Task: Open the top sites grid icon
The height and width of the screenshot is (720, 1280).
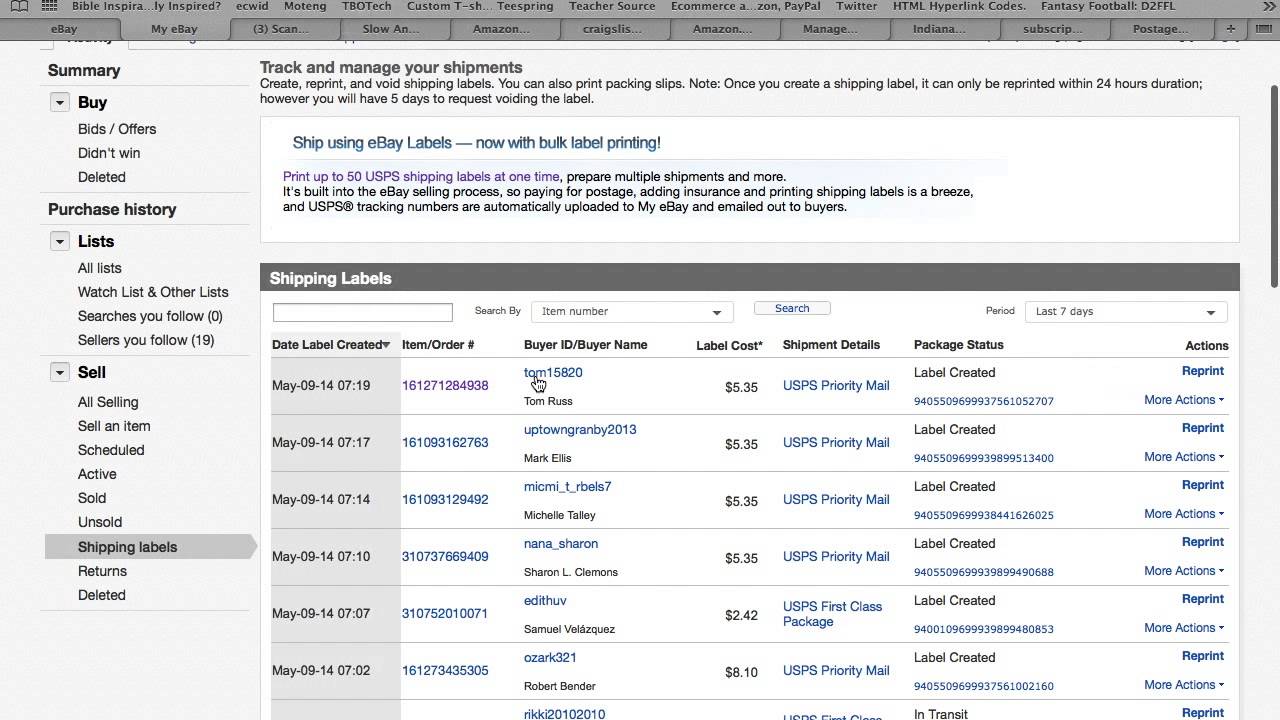Action: tap(49, 6)
